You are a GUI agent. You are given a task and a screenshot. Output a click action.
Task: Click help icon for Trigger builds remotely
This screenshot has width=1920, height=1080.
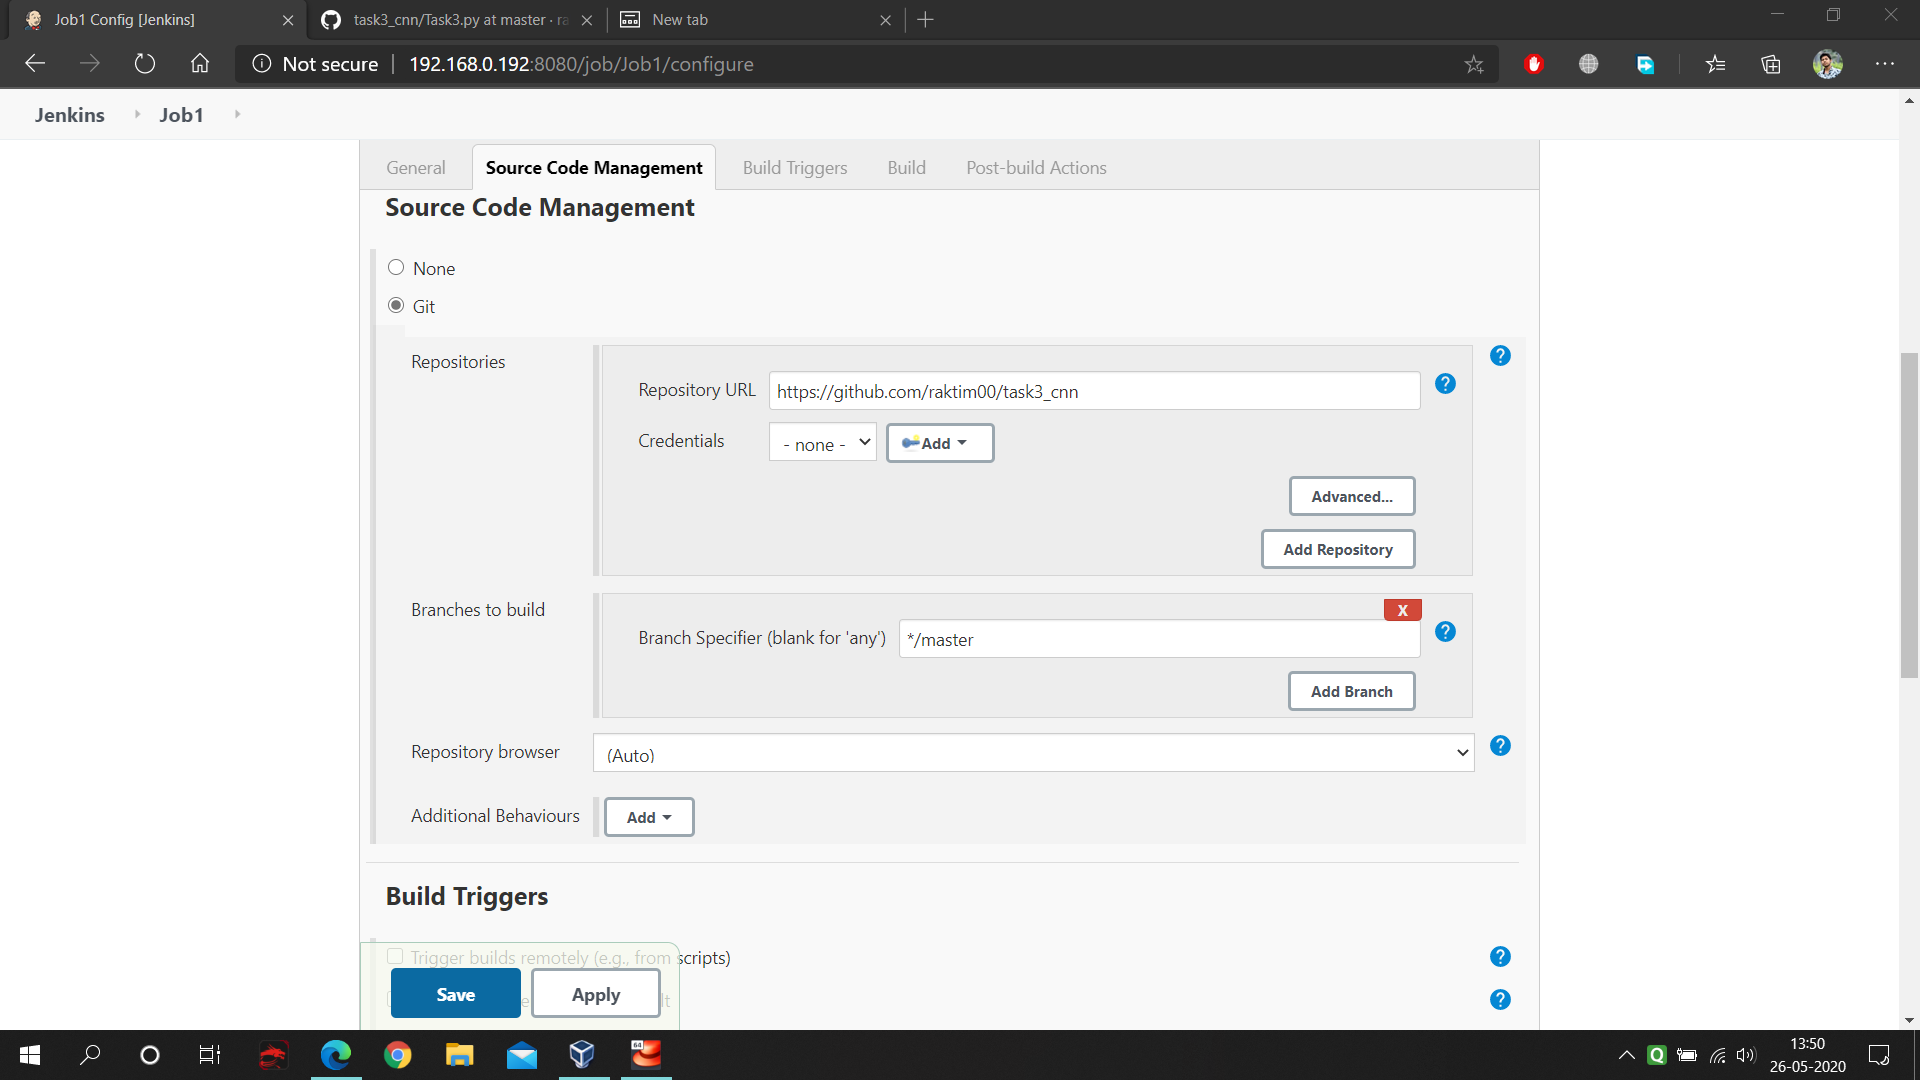(1500, 957)
